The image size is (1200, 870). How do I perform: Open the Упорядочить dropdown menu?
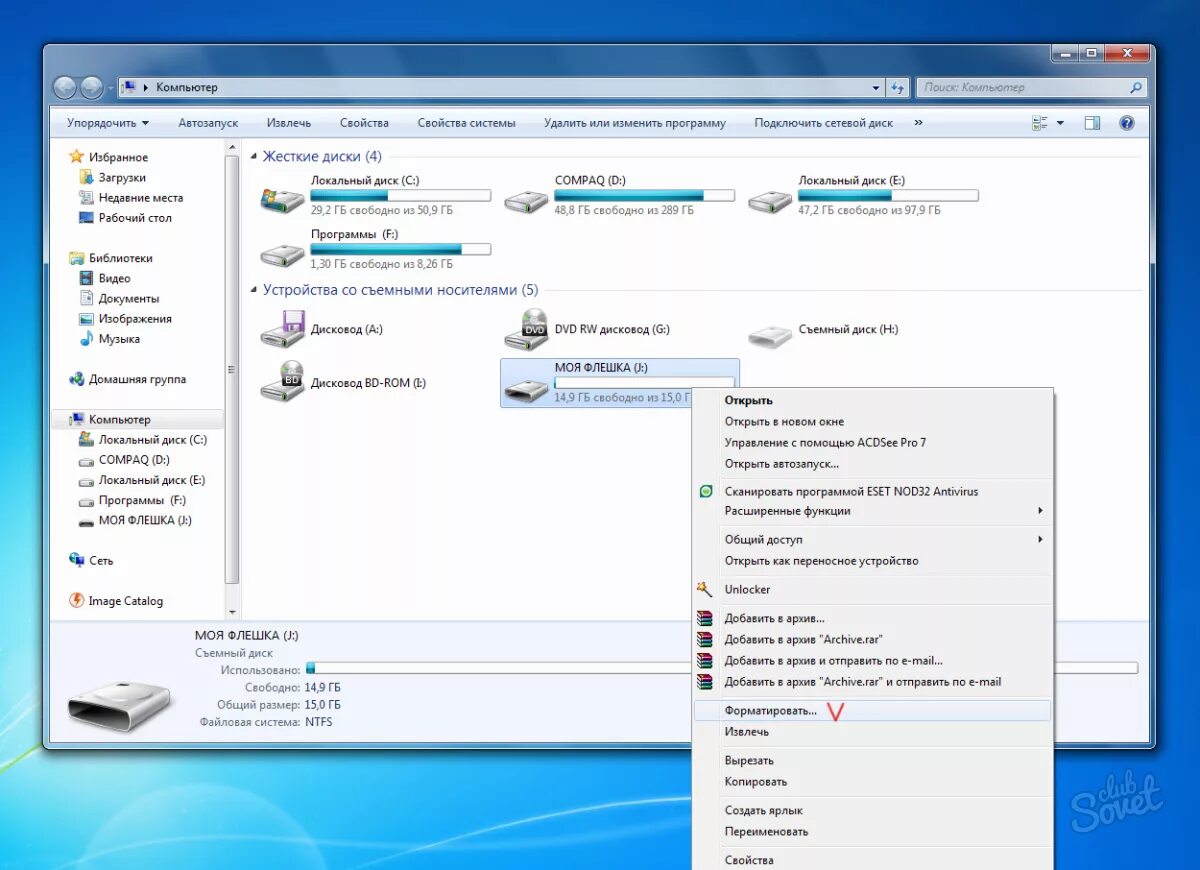(x=108, y=123)
